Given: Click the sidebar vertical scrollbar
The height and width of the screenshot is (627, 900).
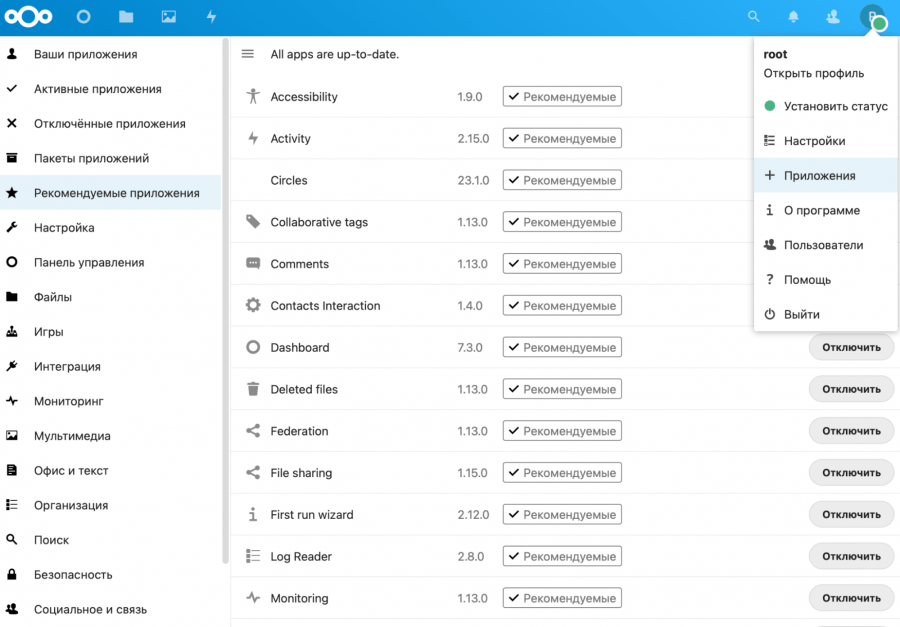Looking at the screenshot, I should click(225, 300).
